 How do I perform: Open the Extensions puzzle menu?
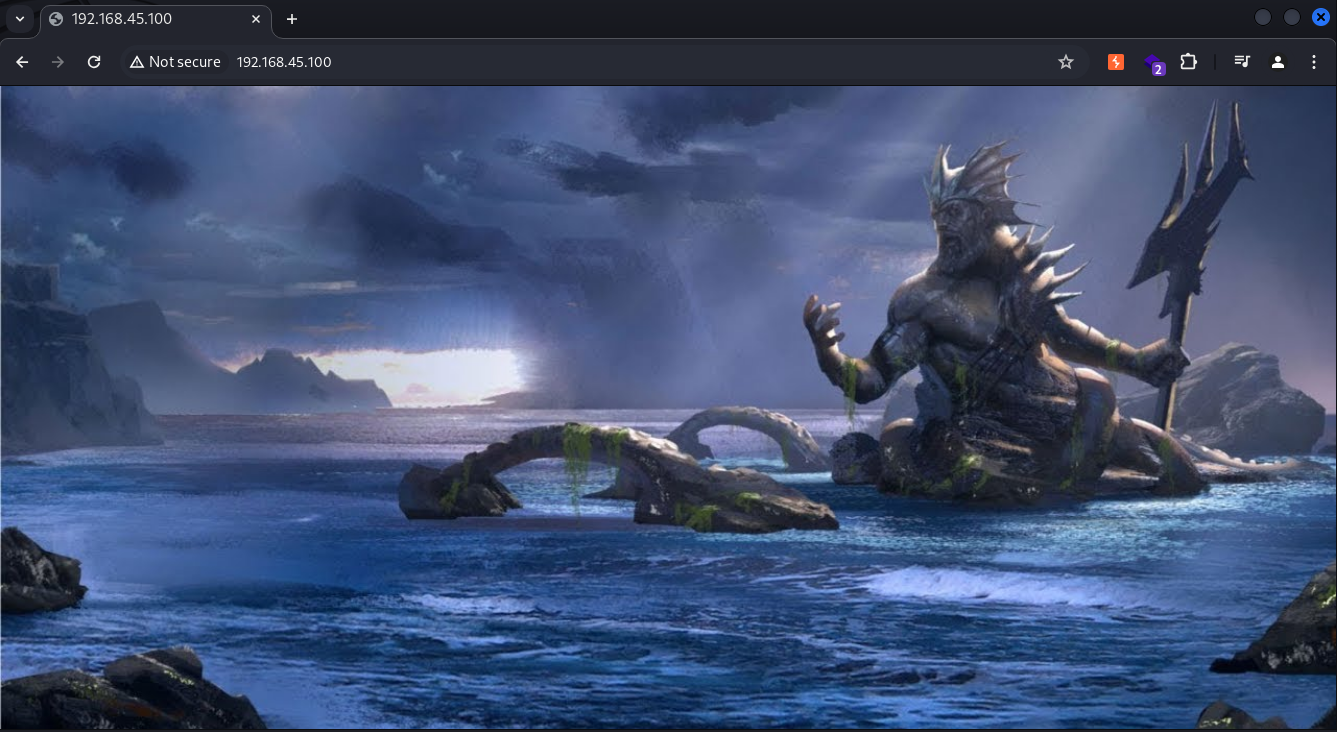point(1188,62)
